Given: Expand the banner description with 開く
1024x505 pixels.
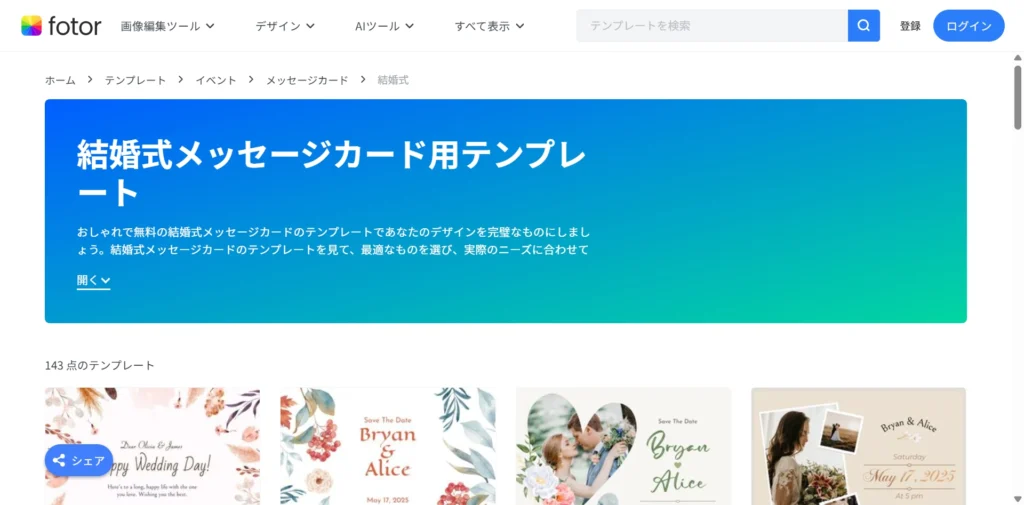Looking at the screenshot, I should 93,280.
